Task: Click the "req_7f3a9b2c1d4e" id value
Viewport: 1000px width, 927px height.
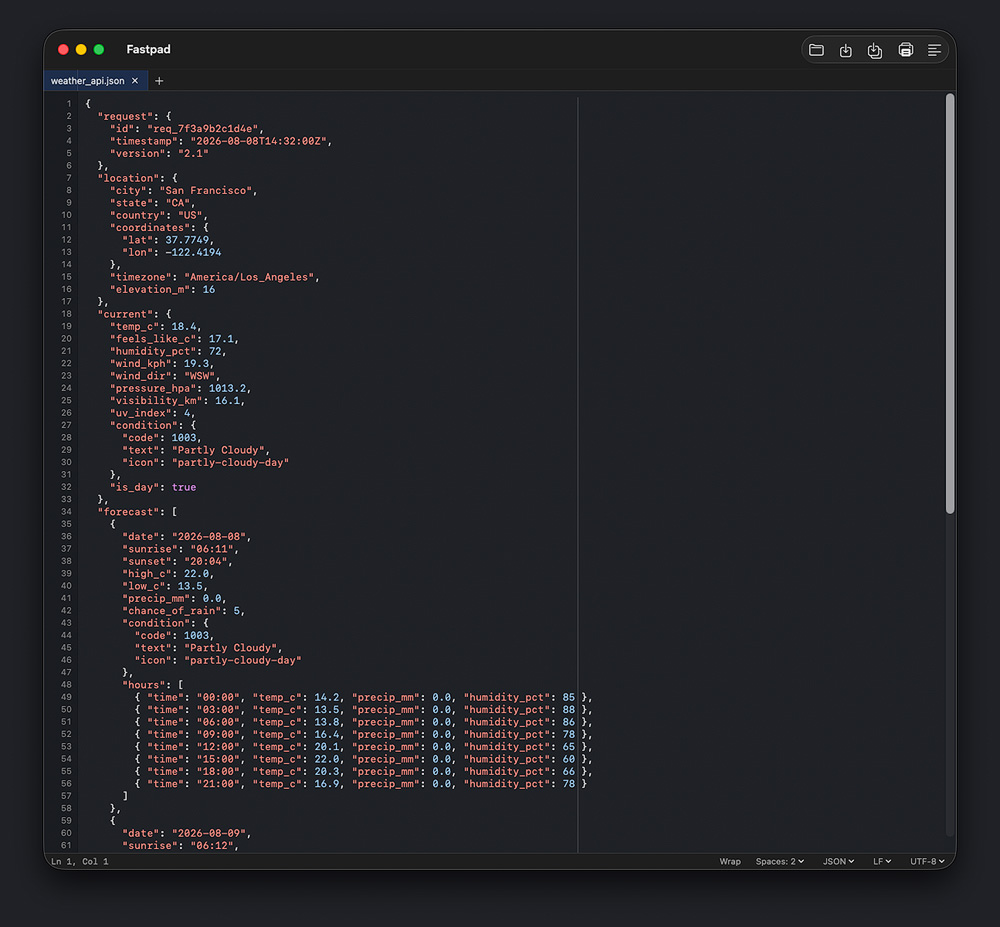Action: point(202,129)
